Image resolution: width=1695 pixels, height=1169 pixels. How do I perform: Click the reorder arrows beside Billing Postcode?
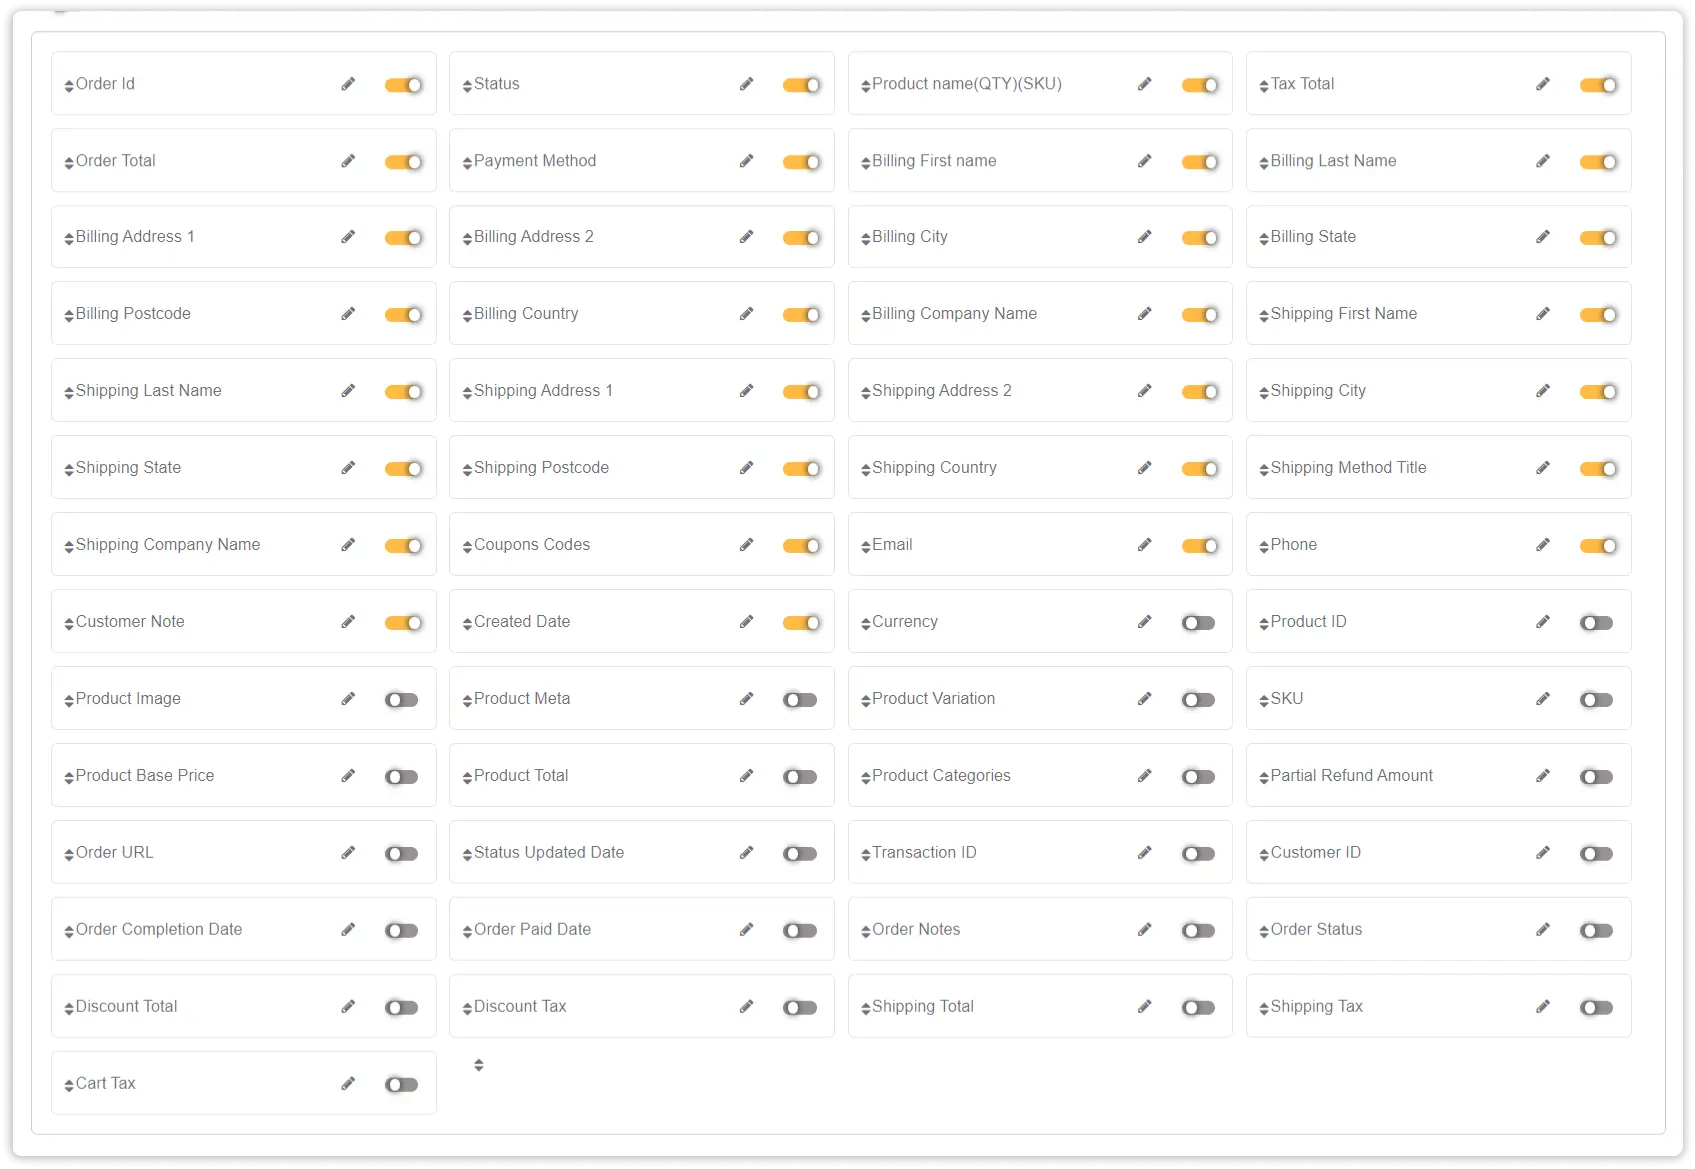69,316
